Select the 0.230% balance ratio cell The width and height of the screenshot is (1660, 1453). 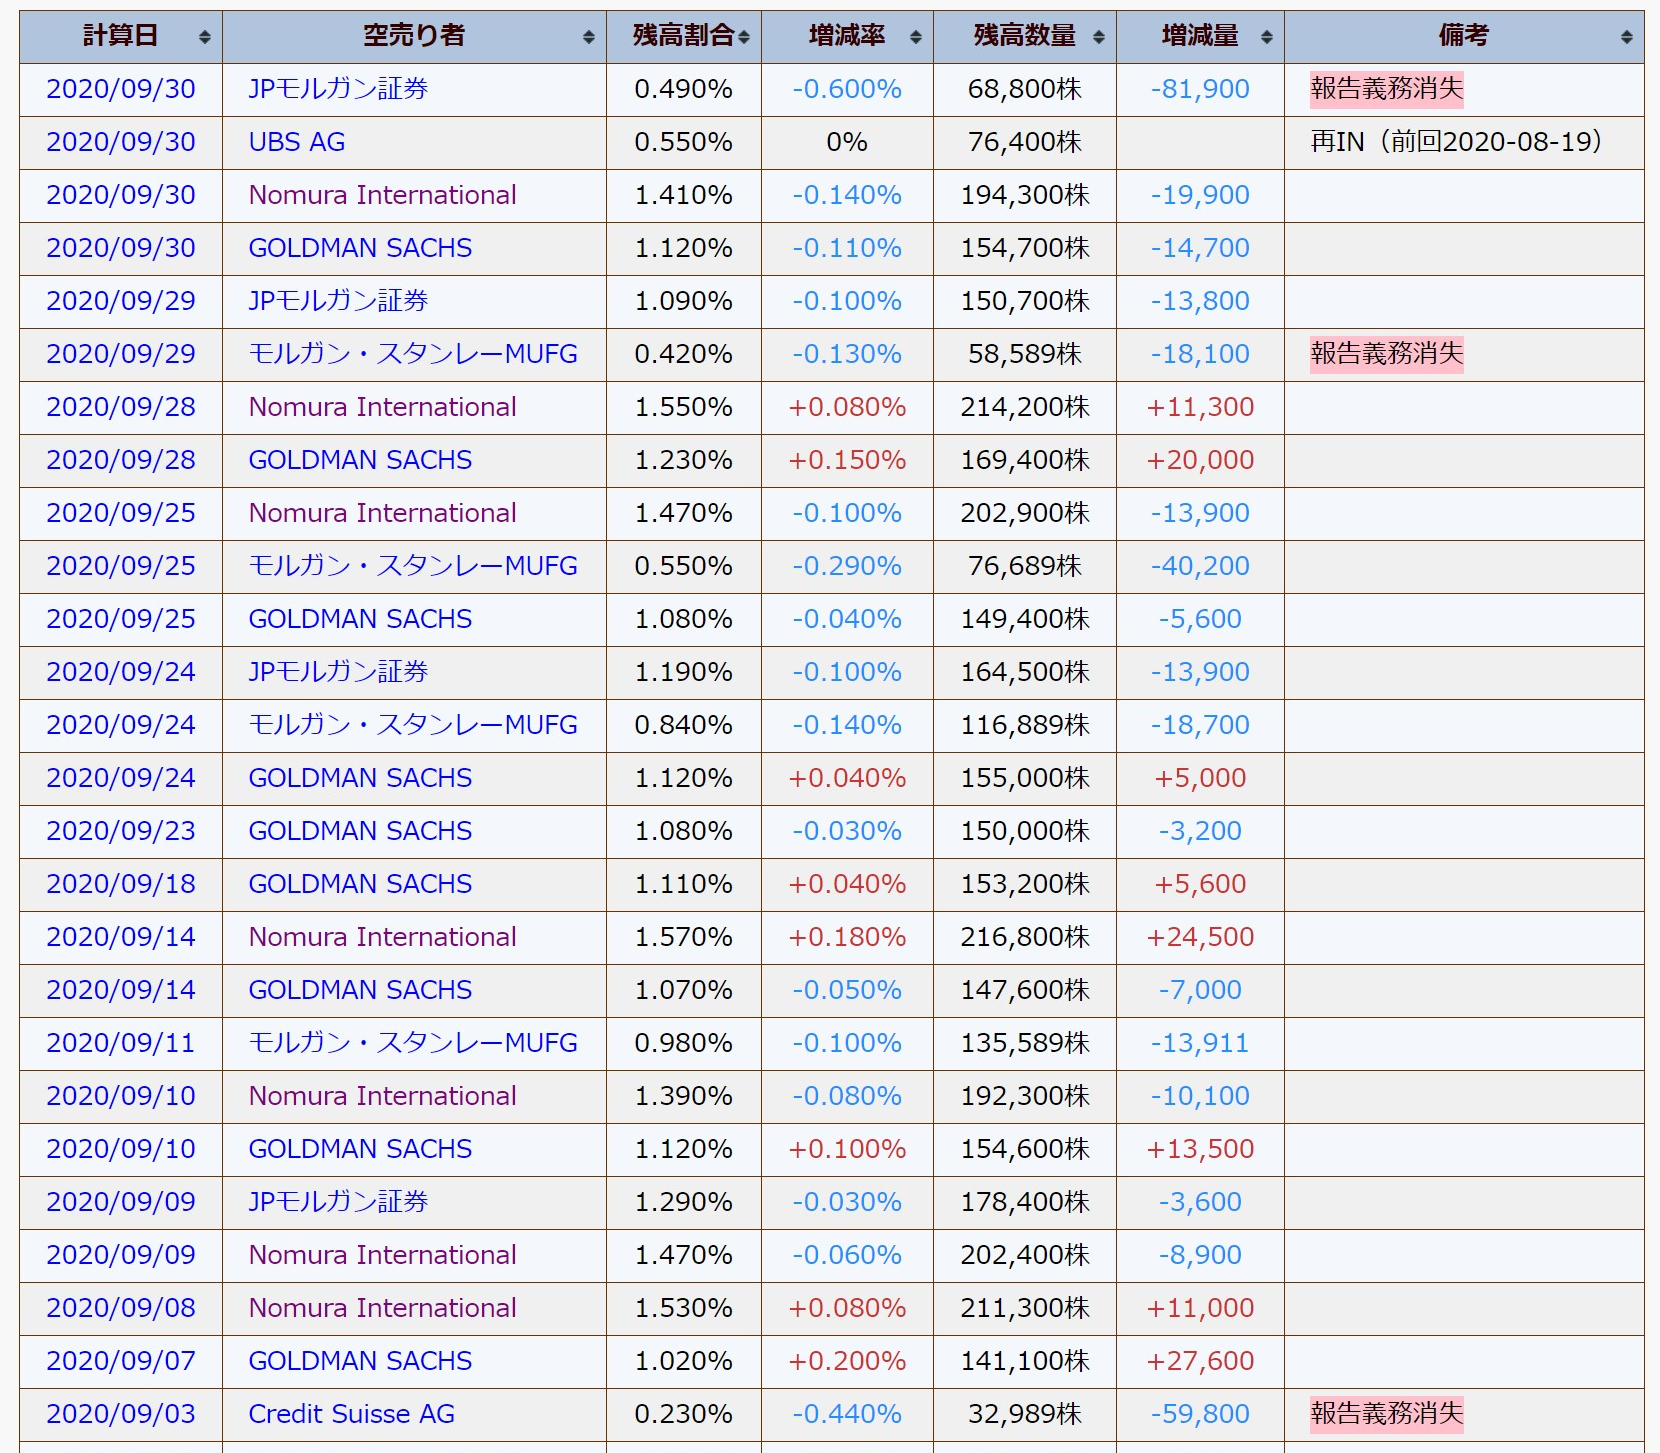click(684, 1414)
